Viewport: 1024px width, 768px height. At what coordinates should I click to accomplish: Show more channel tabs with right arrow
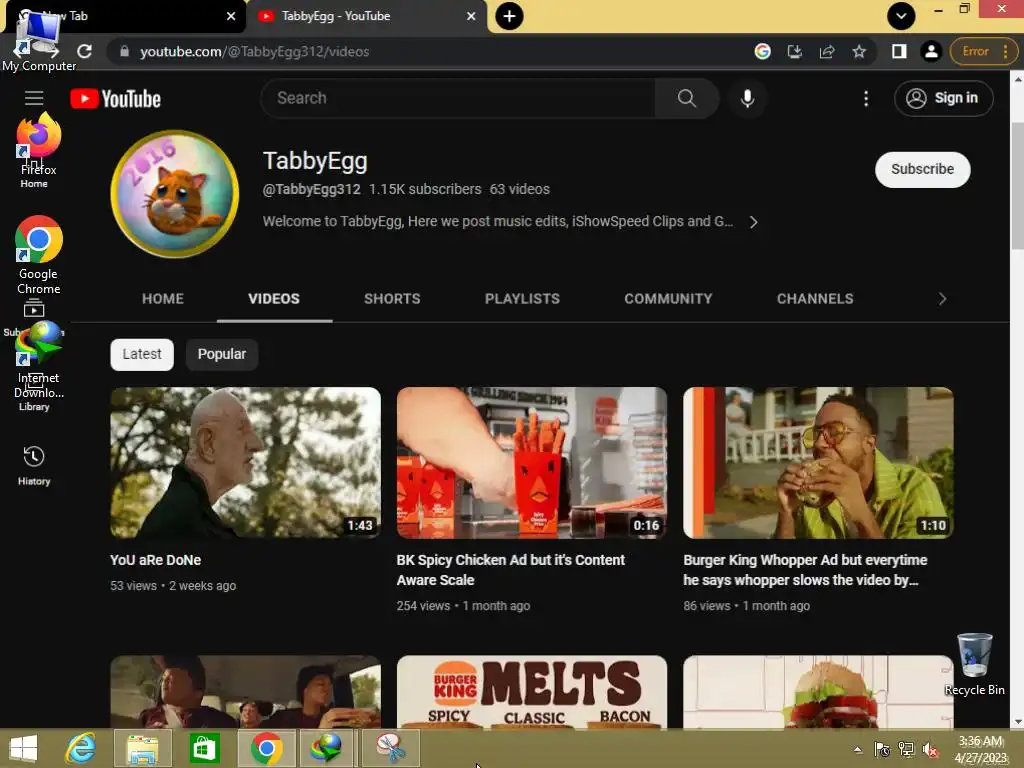942,298
